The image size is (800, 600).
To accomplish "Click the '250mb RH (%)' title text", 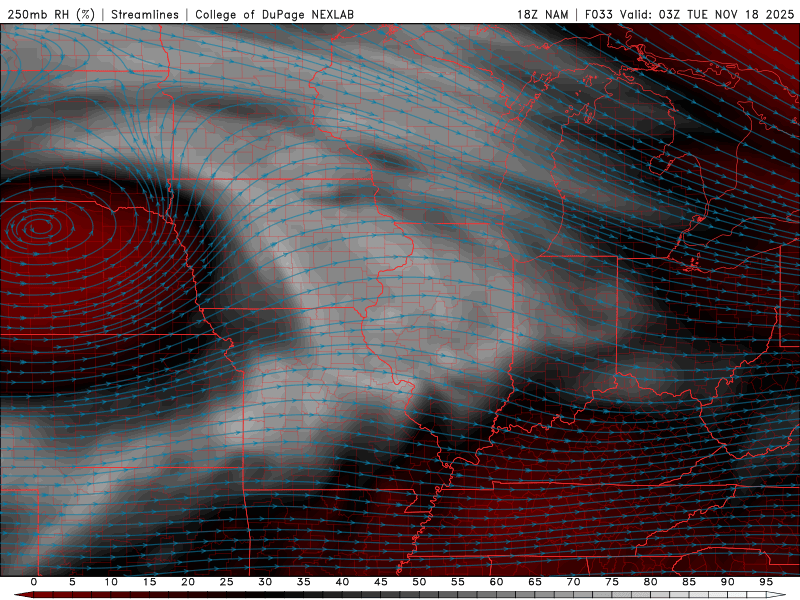I will click(x=52, y=14).
